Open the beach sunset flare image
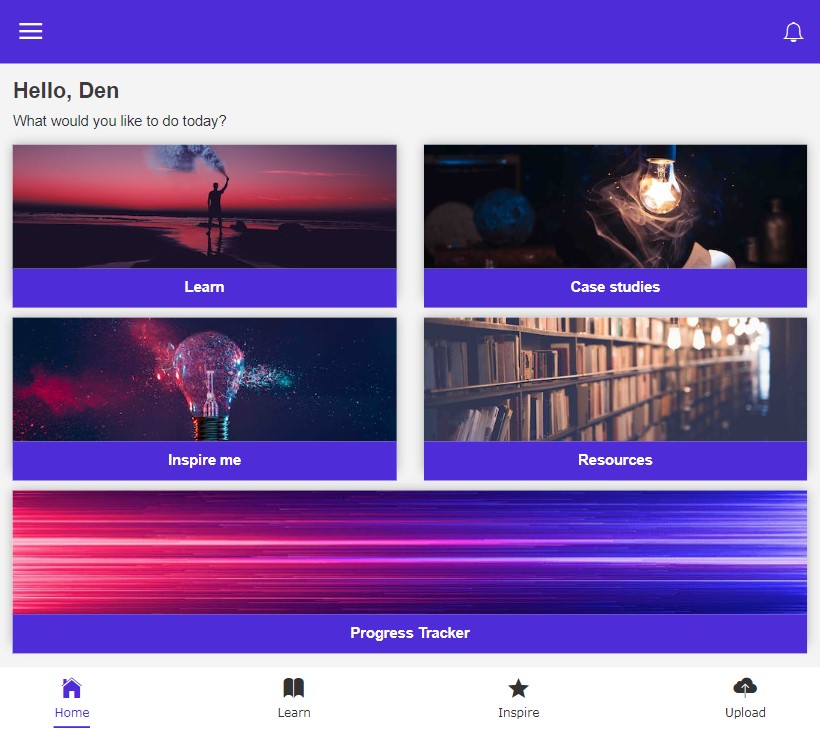 (x=204, y=206)
